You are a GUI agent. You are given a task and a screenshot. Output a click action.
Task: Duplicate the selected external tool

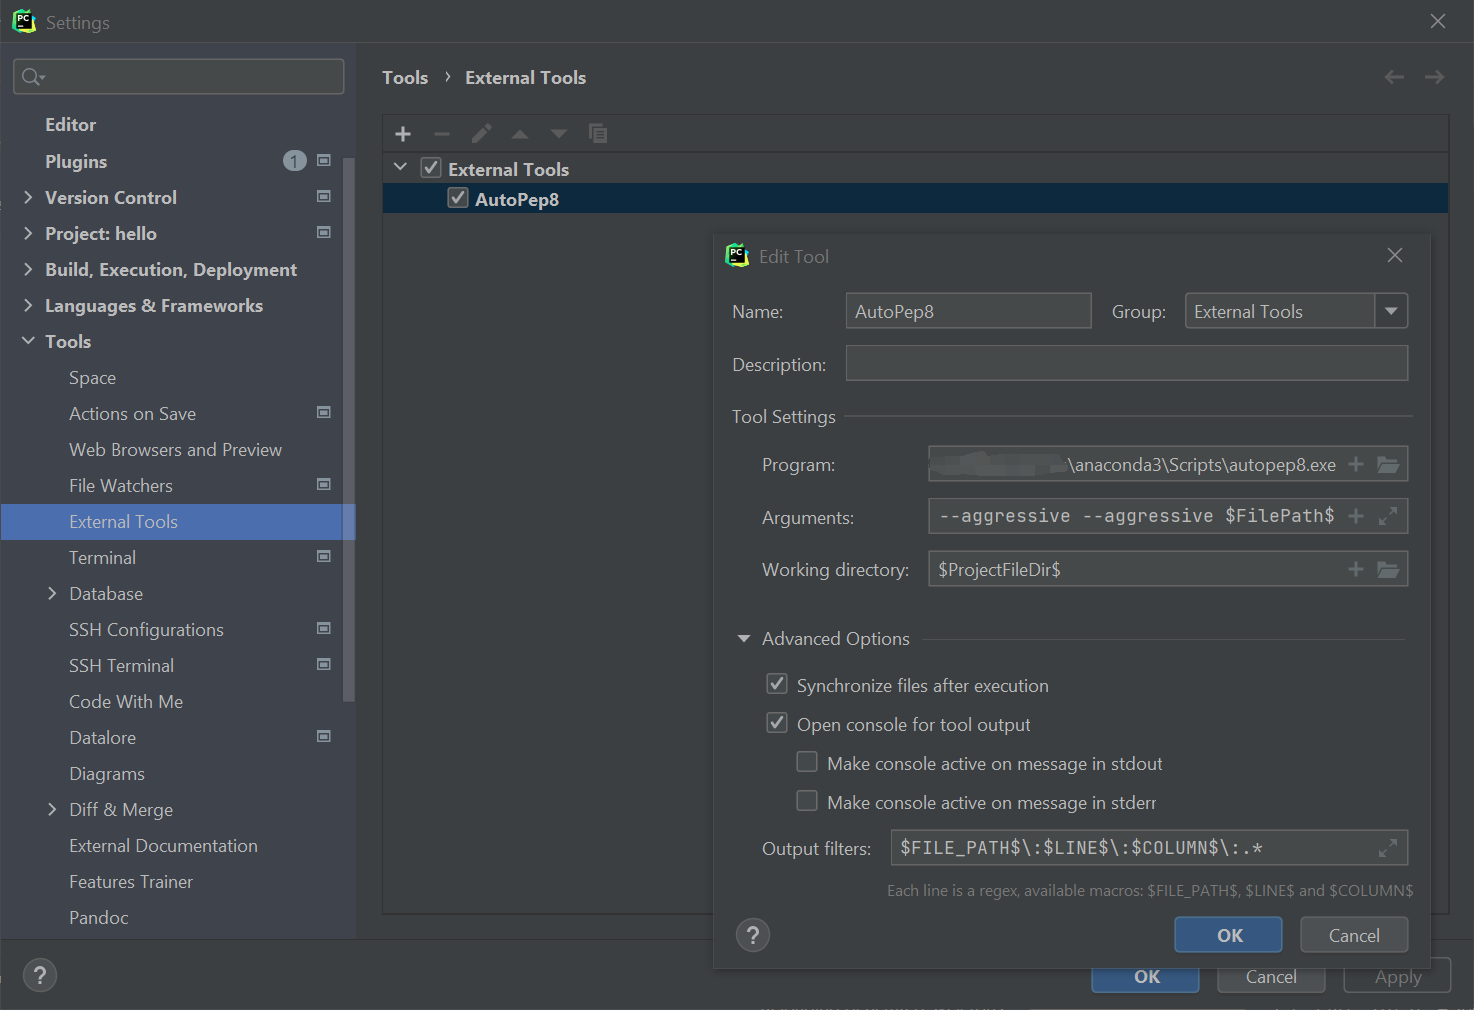598,133
